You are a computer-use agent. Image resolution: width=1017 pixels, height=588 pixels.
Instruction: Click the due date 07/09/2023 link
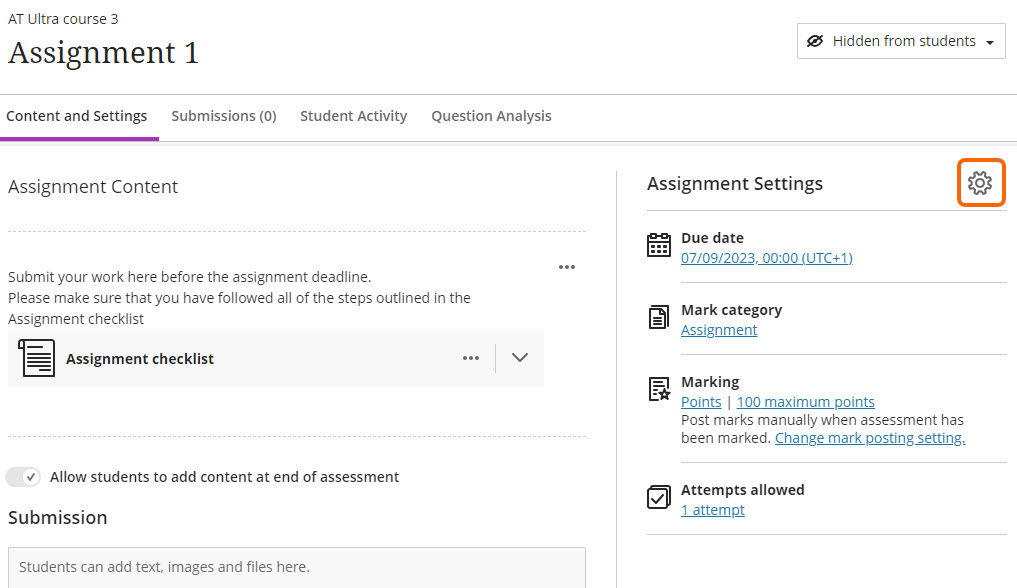(x=766, y=258)
